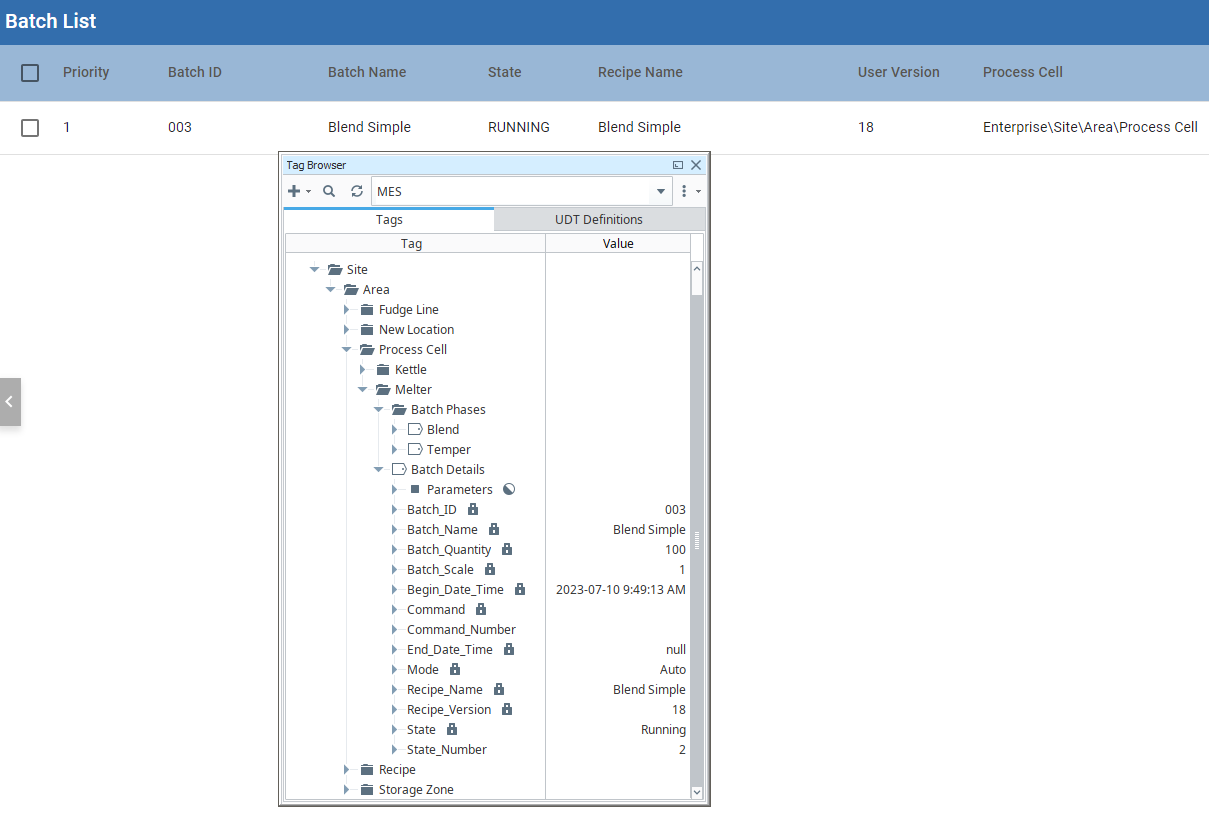This screenshot has width=1209, height=814.
Task: Click the Priority column header
Action: (x=86, y=72)
